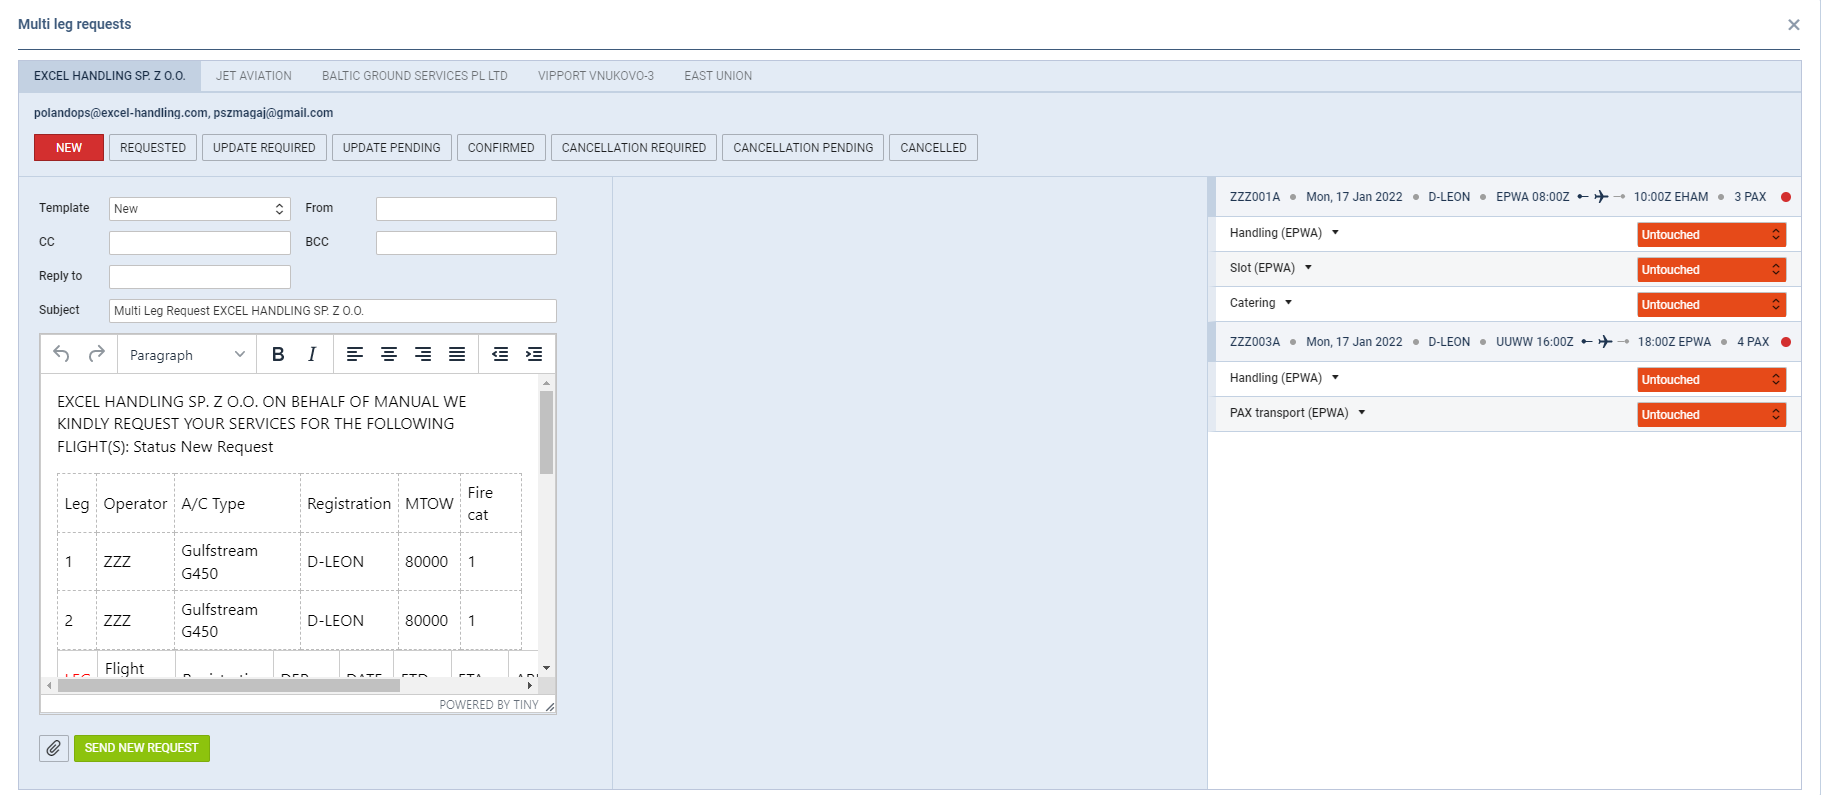Open EAST UNION tab
This screenshot has width=1821, height=795.
click(718, 76)
